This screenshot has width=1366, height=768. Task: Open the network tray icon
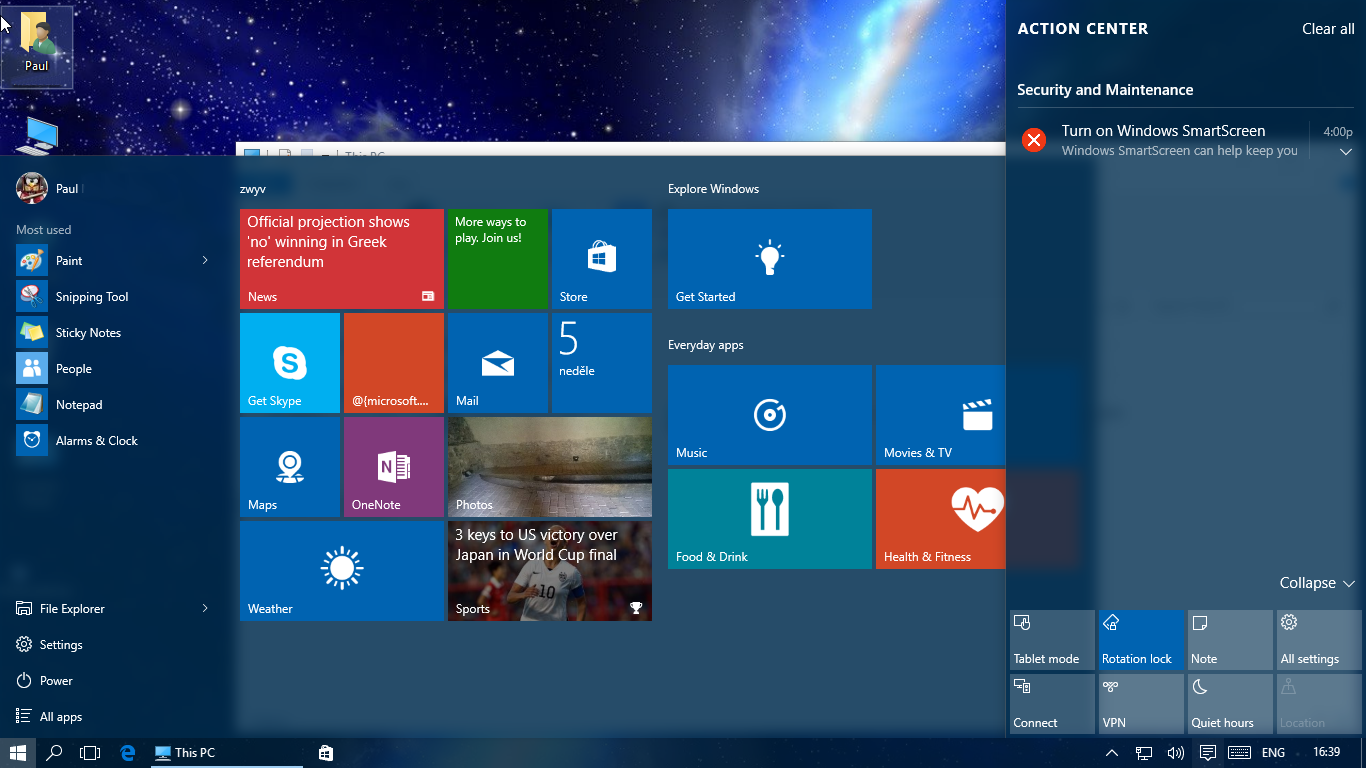[x=1144, y=753]
